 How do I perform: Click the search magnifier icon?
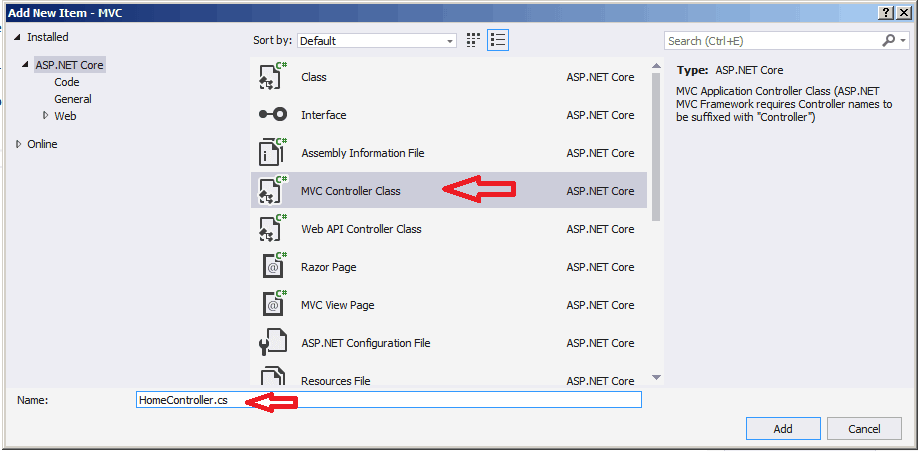pyautogui.click(x=889, y=40)
